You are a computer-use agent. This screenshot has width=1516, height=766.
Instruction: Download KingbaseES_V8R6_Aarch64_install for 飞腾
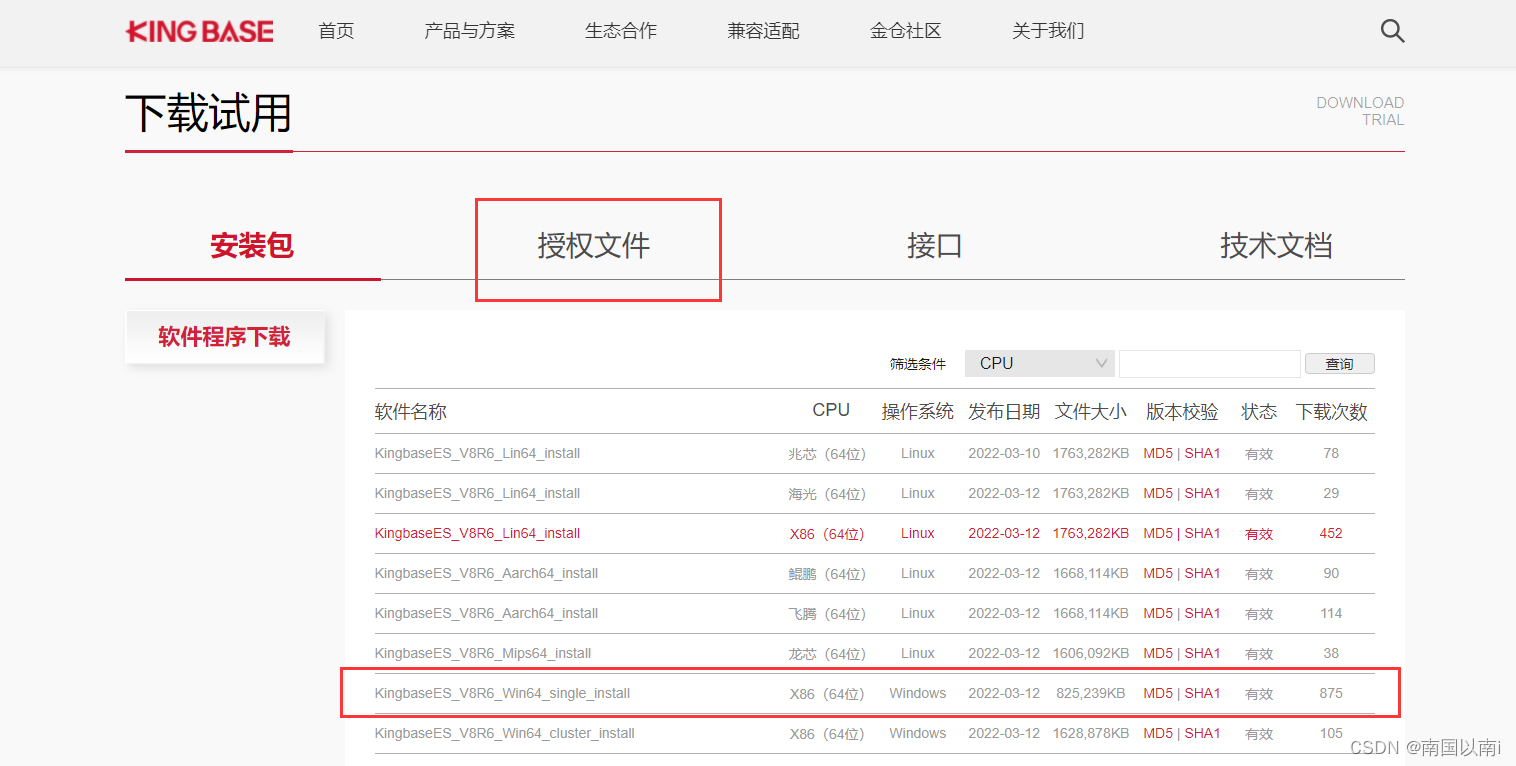pyautogui.click(x=486, y=613)
